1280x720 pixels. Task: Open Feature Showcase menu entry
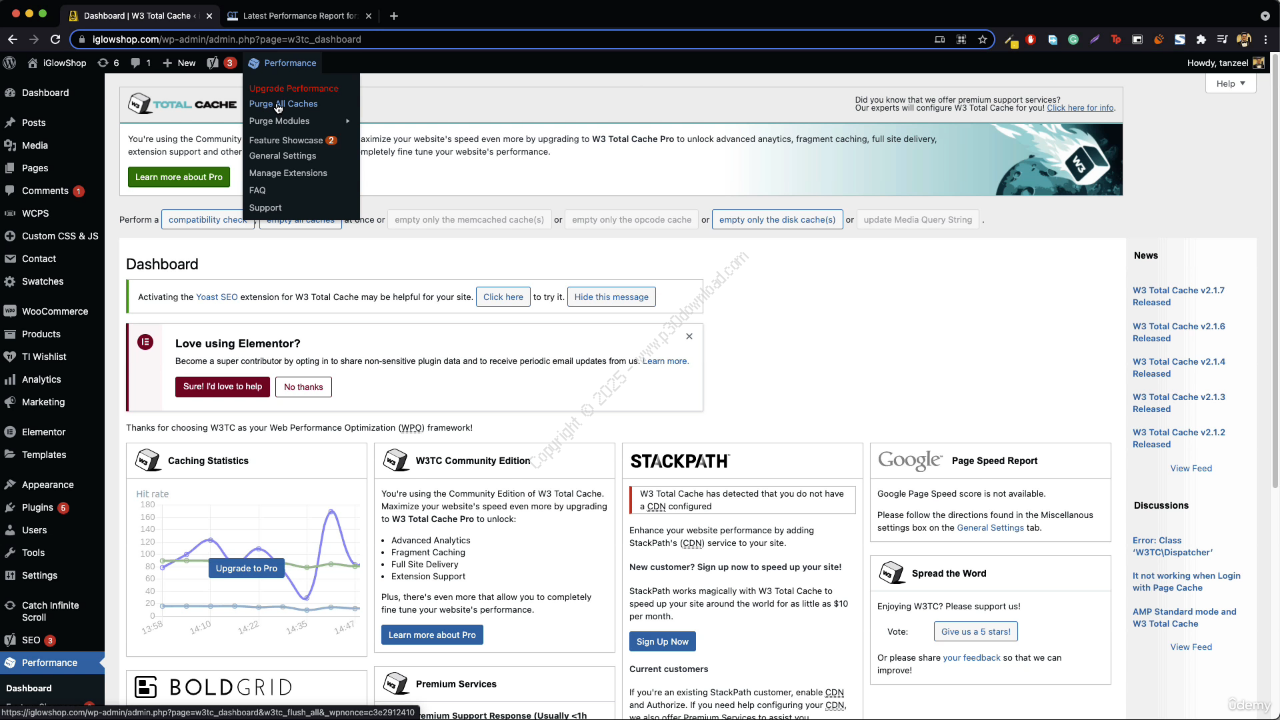292,140
